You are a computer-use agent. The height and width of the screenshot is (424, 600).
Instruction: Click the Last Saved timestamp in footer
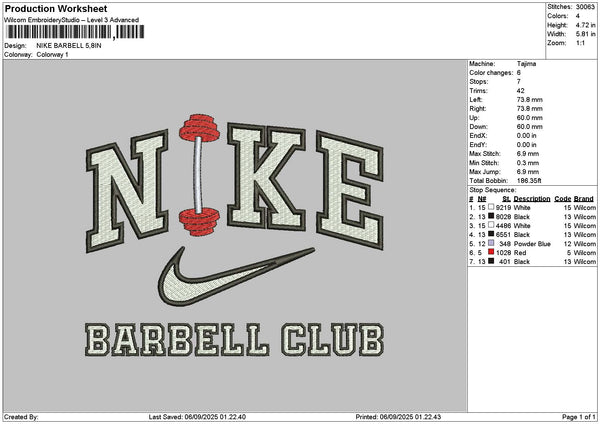[x=197, y=417]
